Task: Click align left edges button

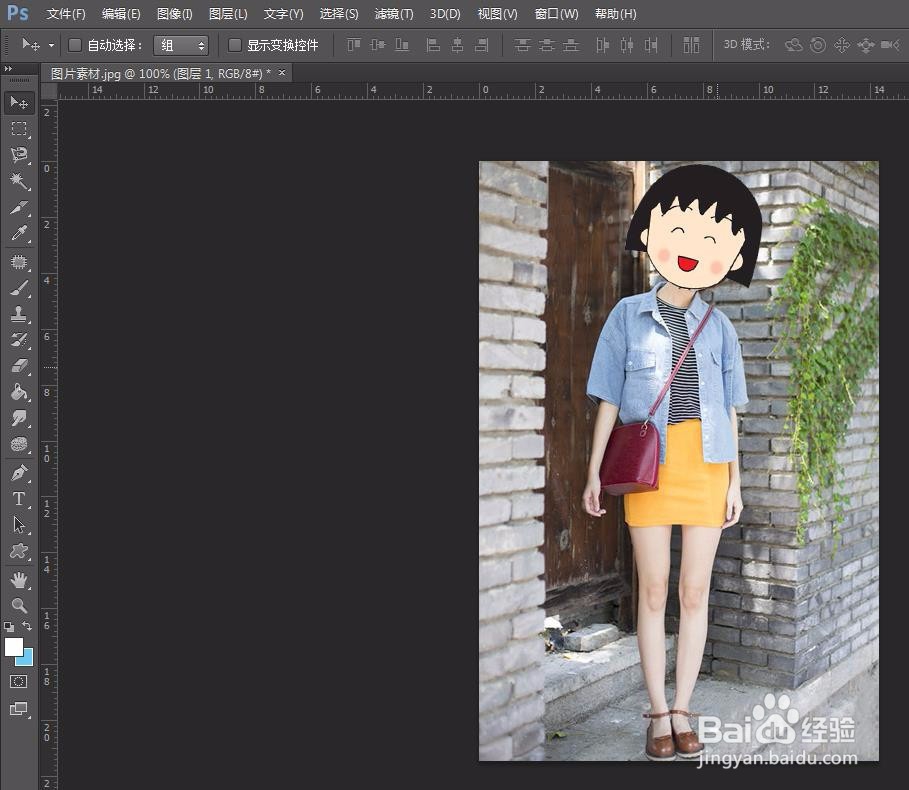Action: coord(432,45)
